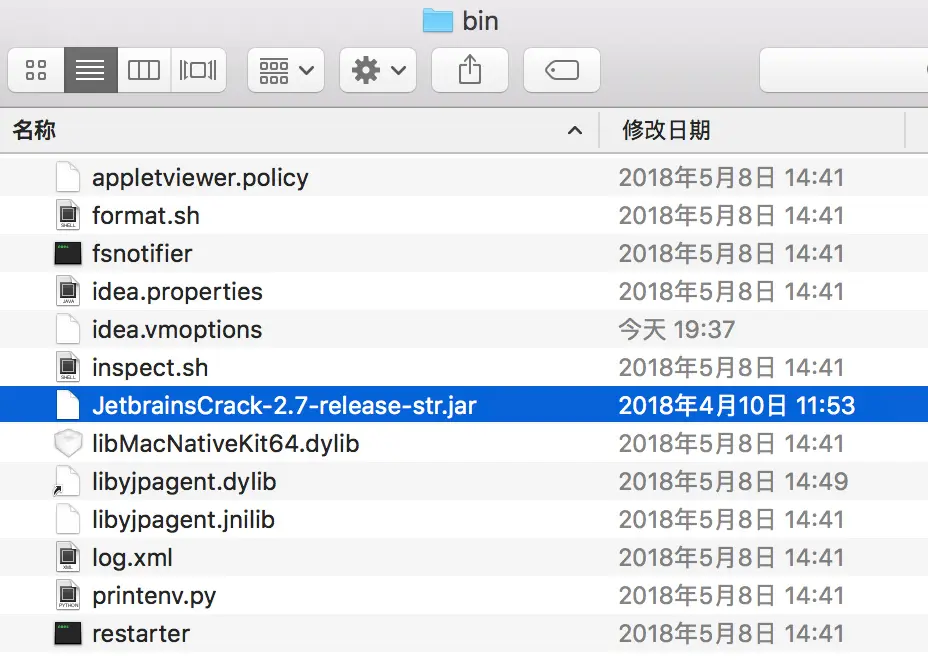Select the printenv.py file icon
The height and width of the screenshot is (668, 928).
tap(68, 595)
